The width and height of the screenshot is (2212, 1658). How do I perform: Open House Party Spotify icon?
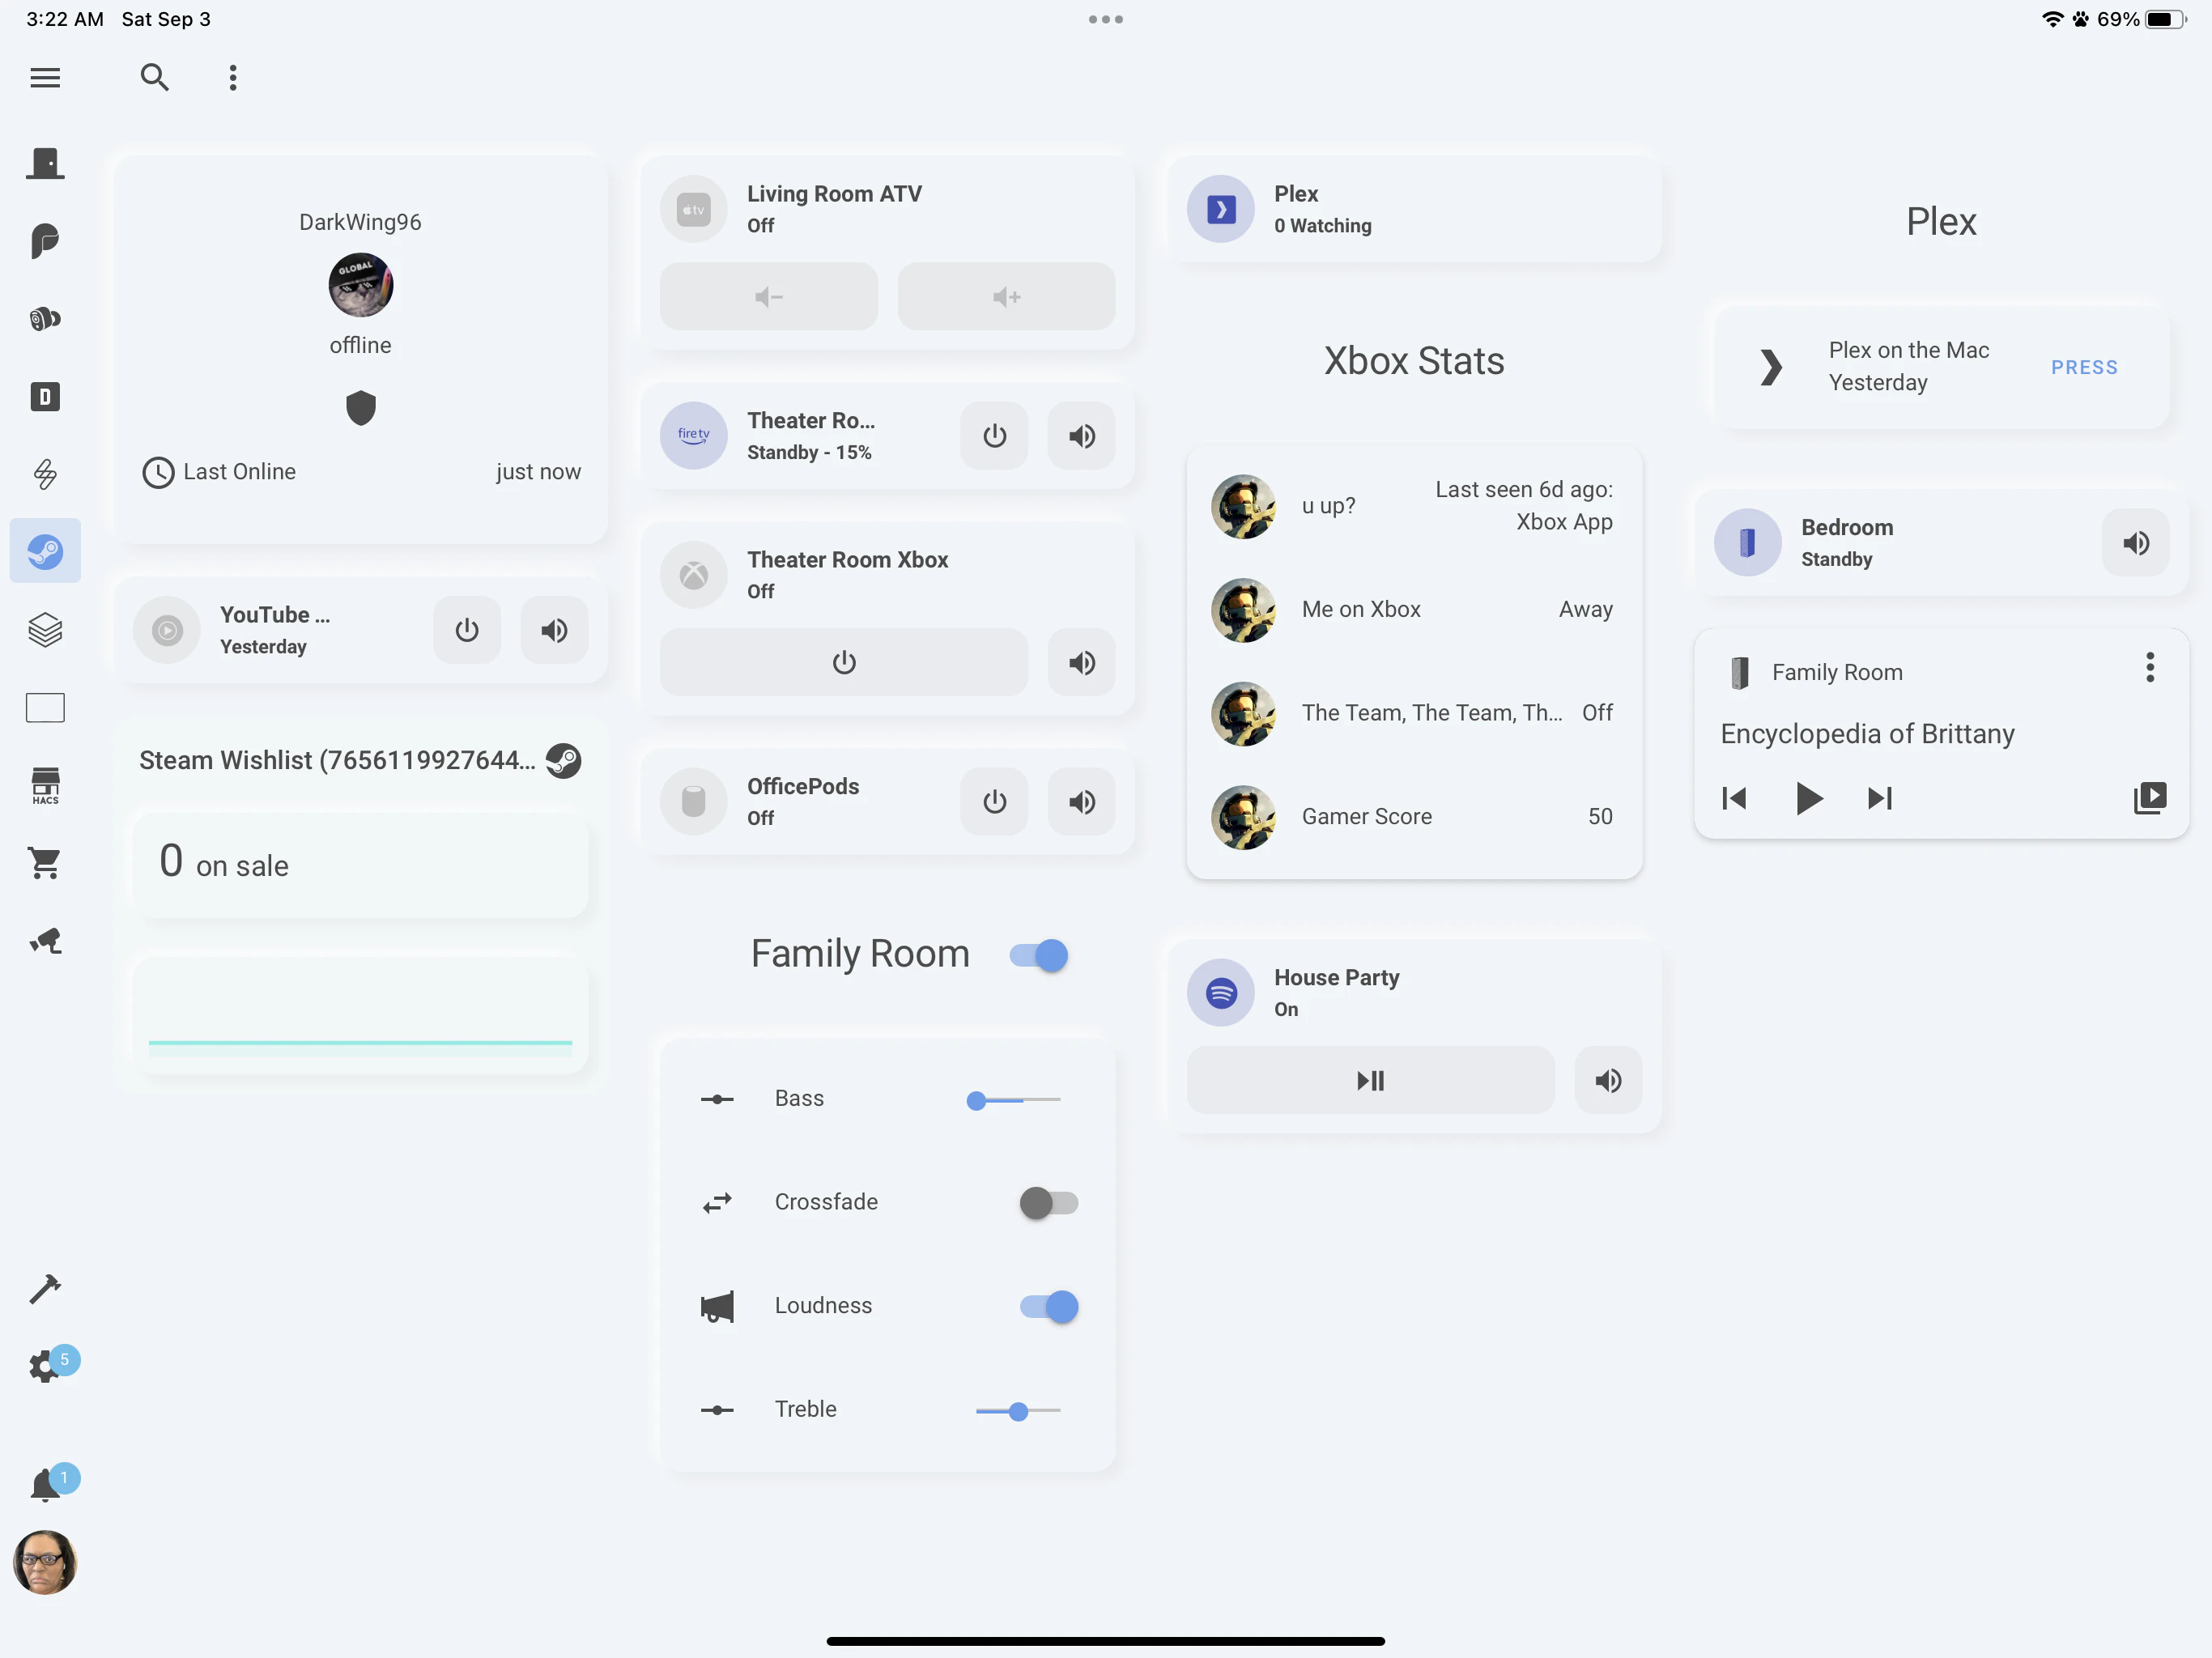coord(1220,993)
